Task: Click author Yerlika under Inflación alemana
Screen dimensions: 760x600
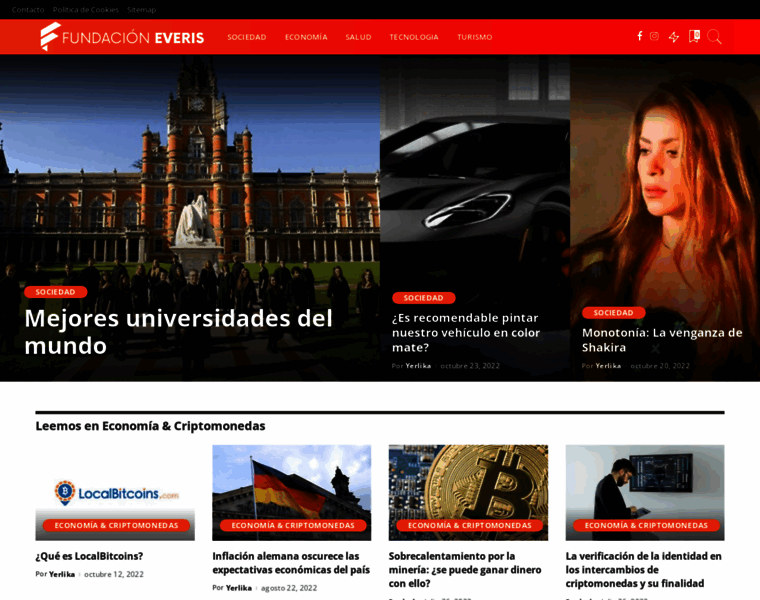Action: [x=239, y=588]
